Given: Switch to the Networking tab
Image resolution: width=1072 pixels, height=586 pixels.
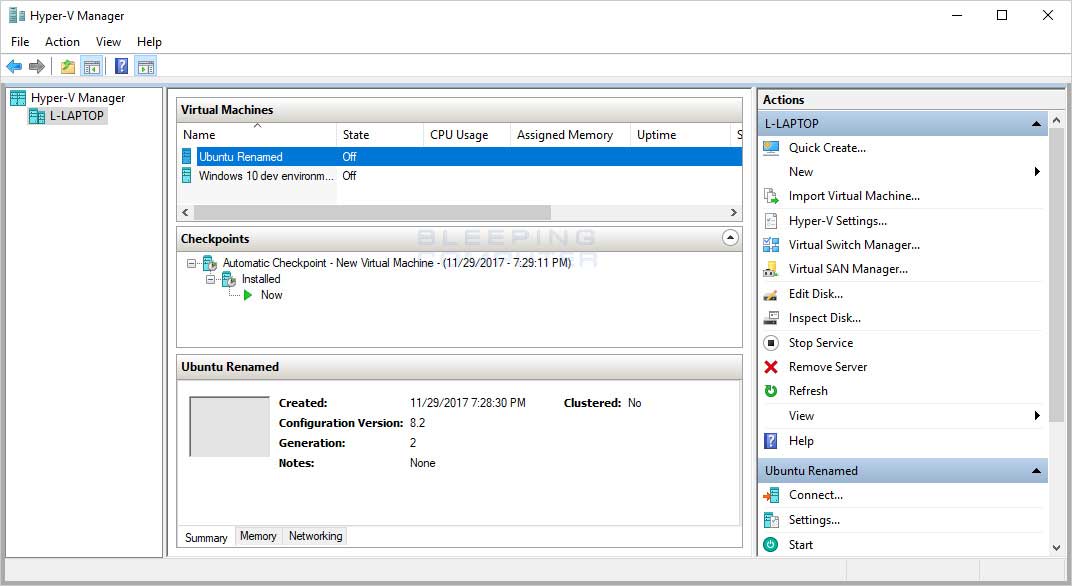Looking at the screenshot, I should 315,536.
